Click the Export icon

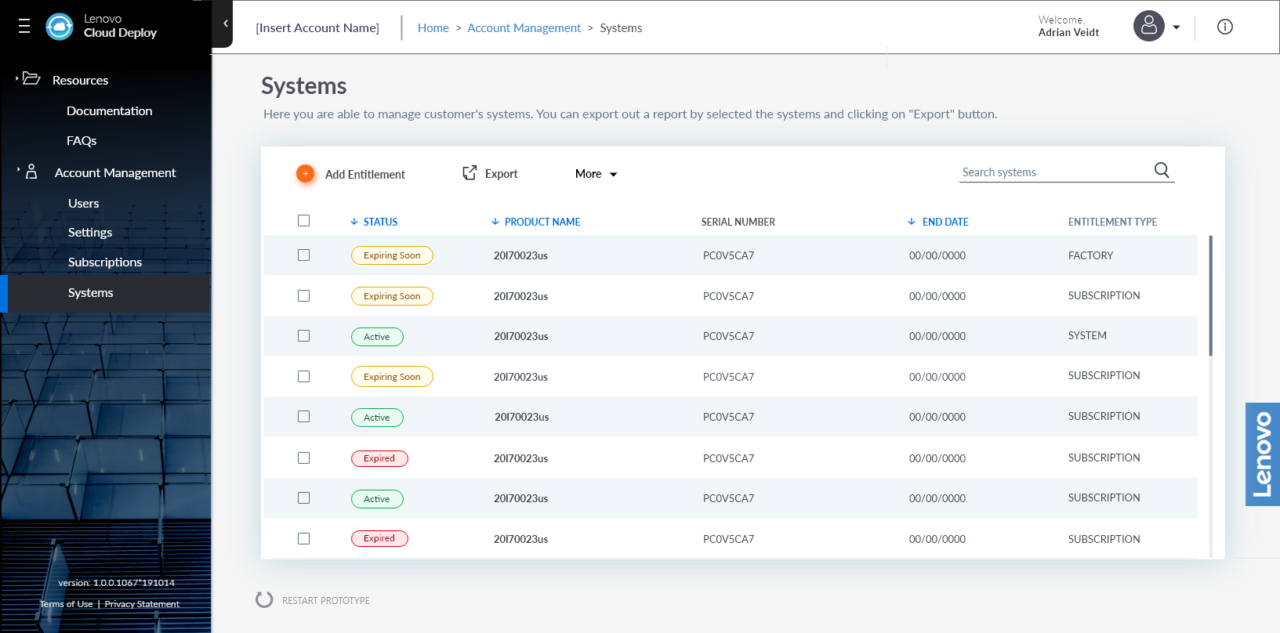pyautogui.click(x=468, y=172)
